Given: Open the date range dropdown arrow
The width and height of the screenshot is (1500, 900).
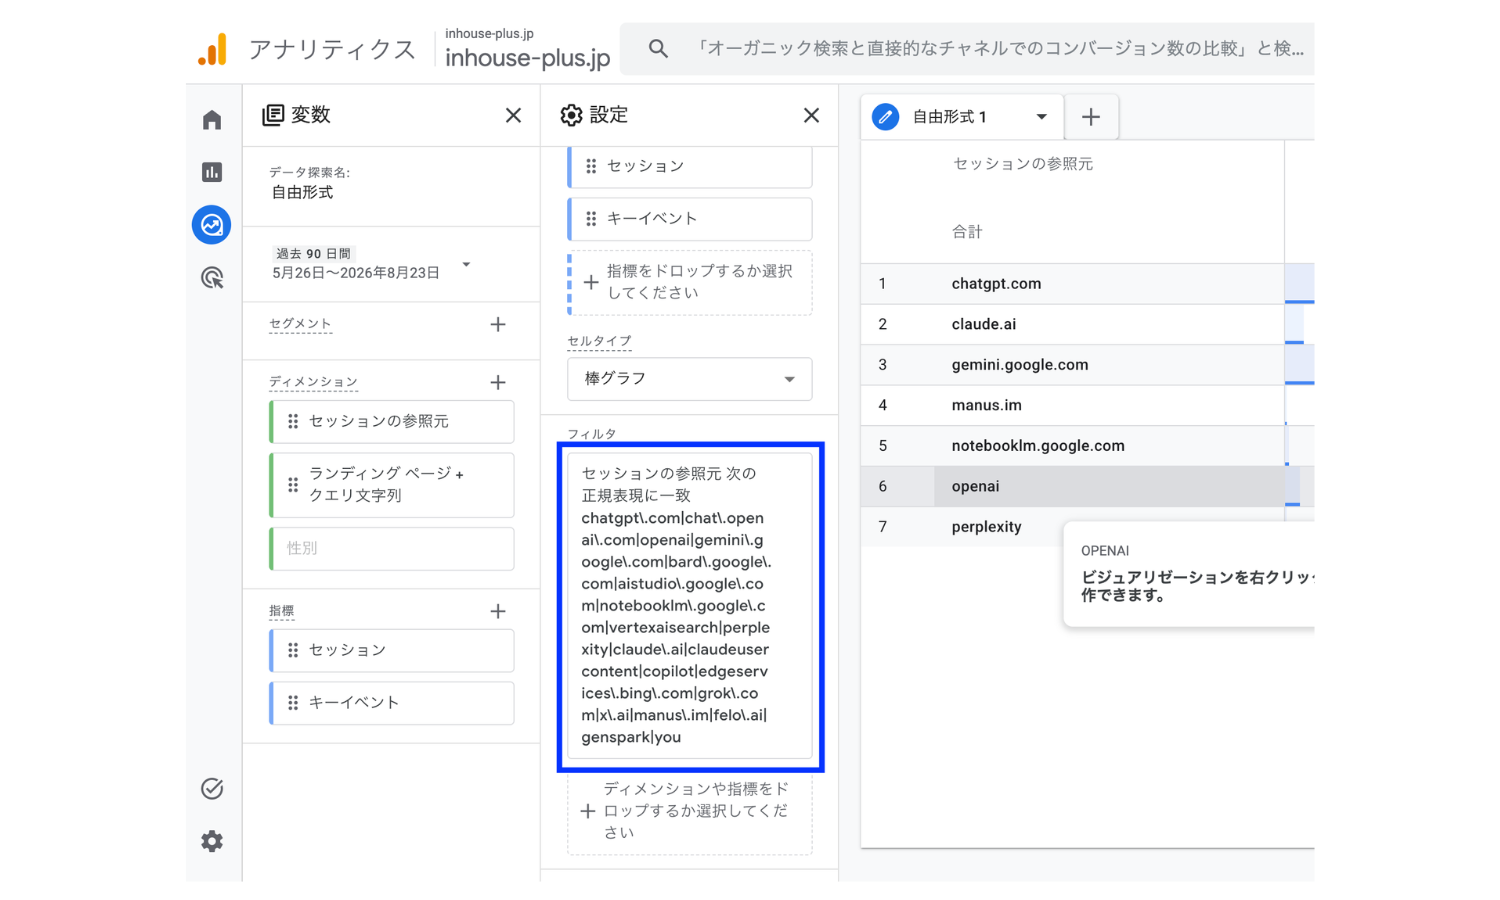Looking at the screenshot, I should tap(466, 265).
